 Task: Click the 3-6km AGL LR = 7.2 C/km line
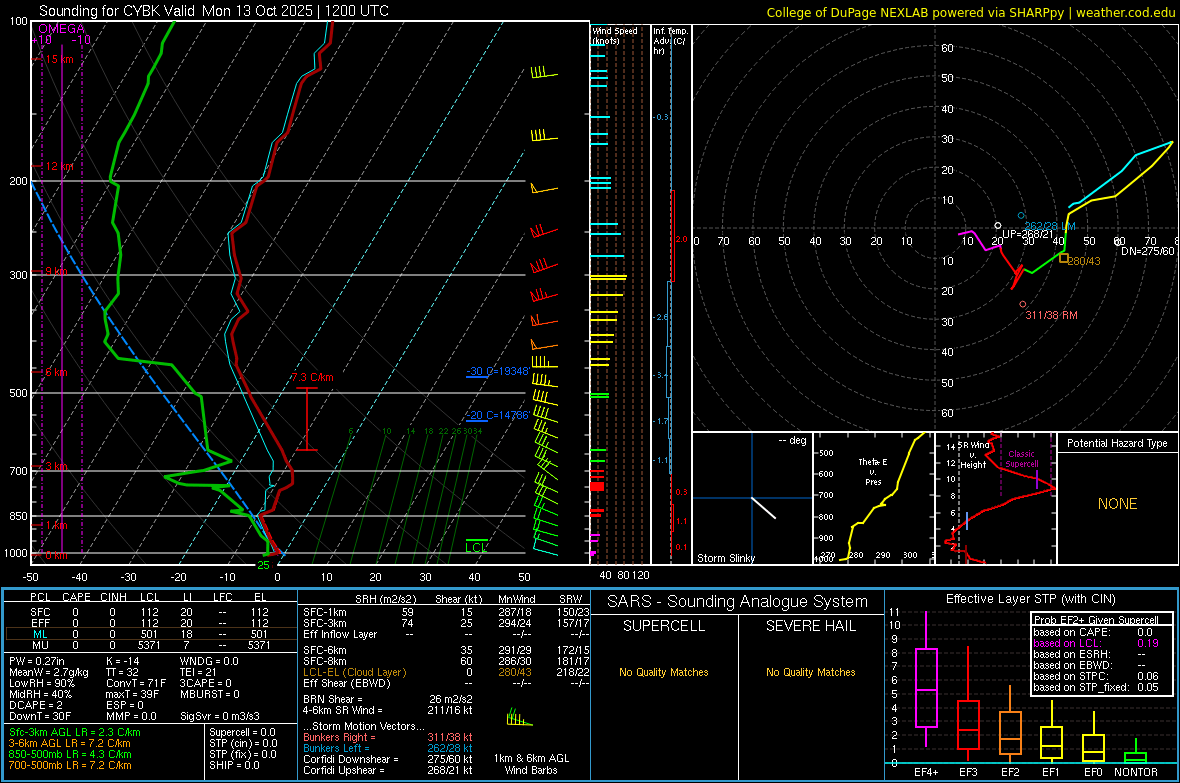(x=70, y=743)
